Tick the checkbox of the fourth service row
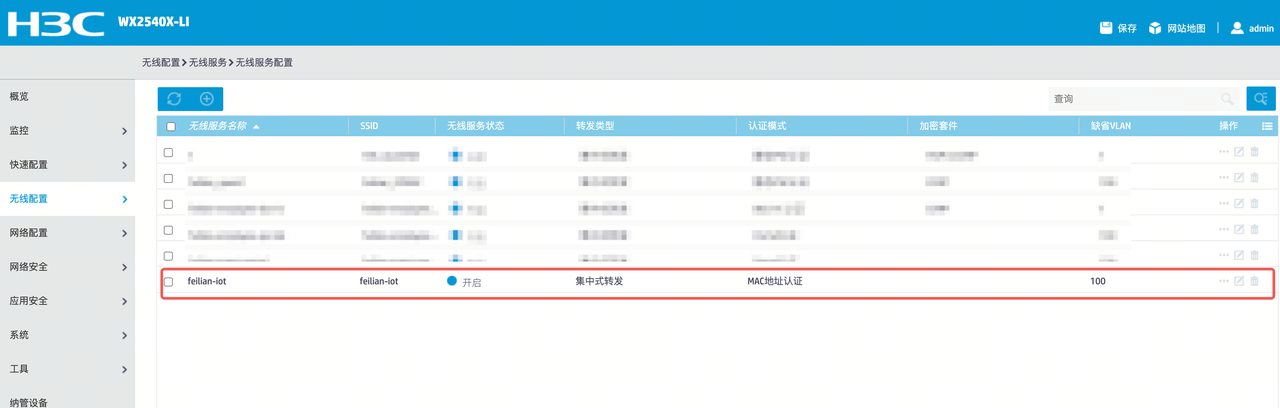 [169, 230]
